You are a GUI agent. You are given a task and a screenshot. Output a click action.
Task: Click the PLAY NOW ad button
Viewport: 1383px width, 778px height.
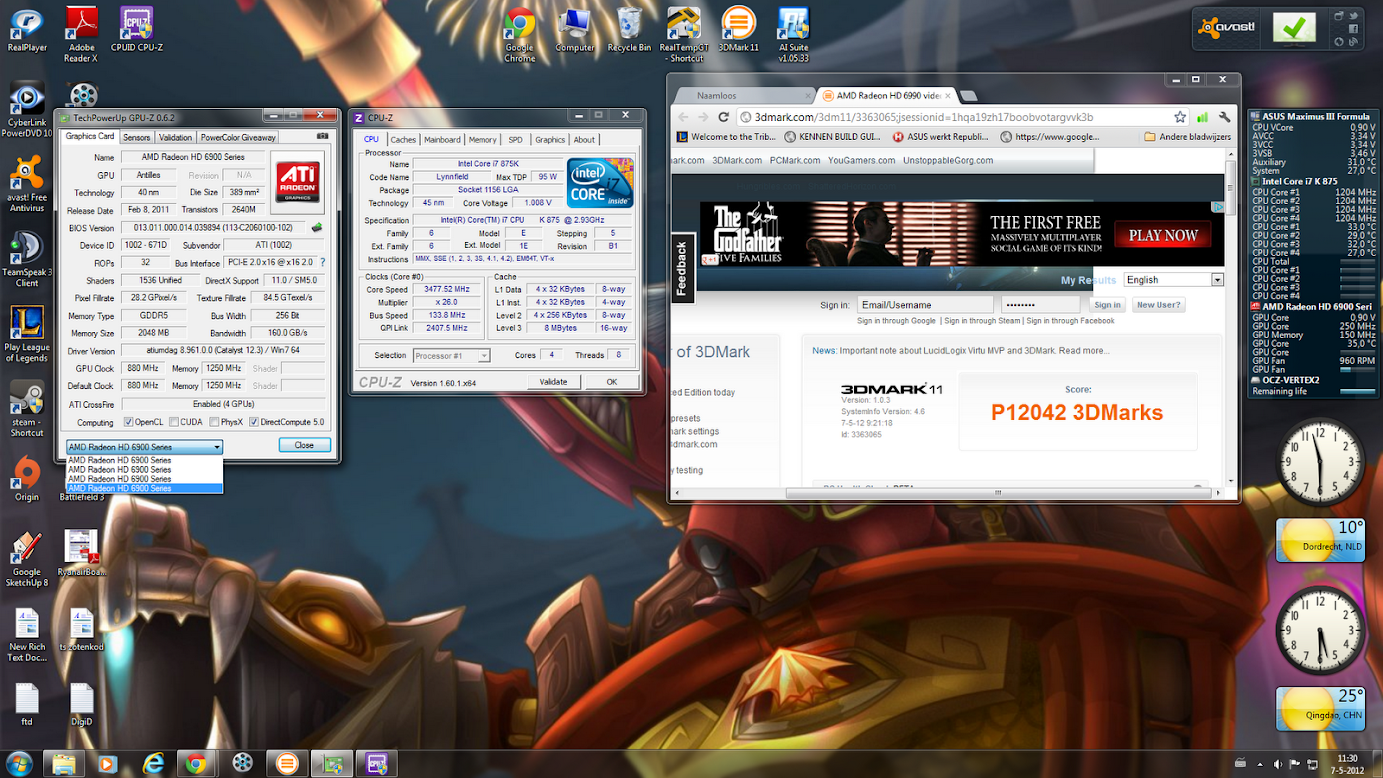tap(1163, 235)
